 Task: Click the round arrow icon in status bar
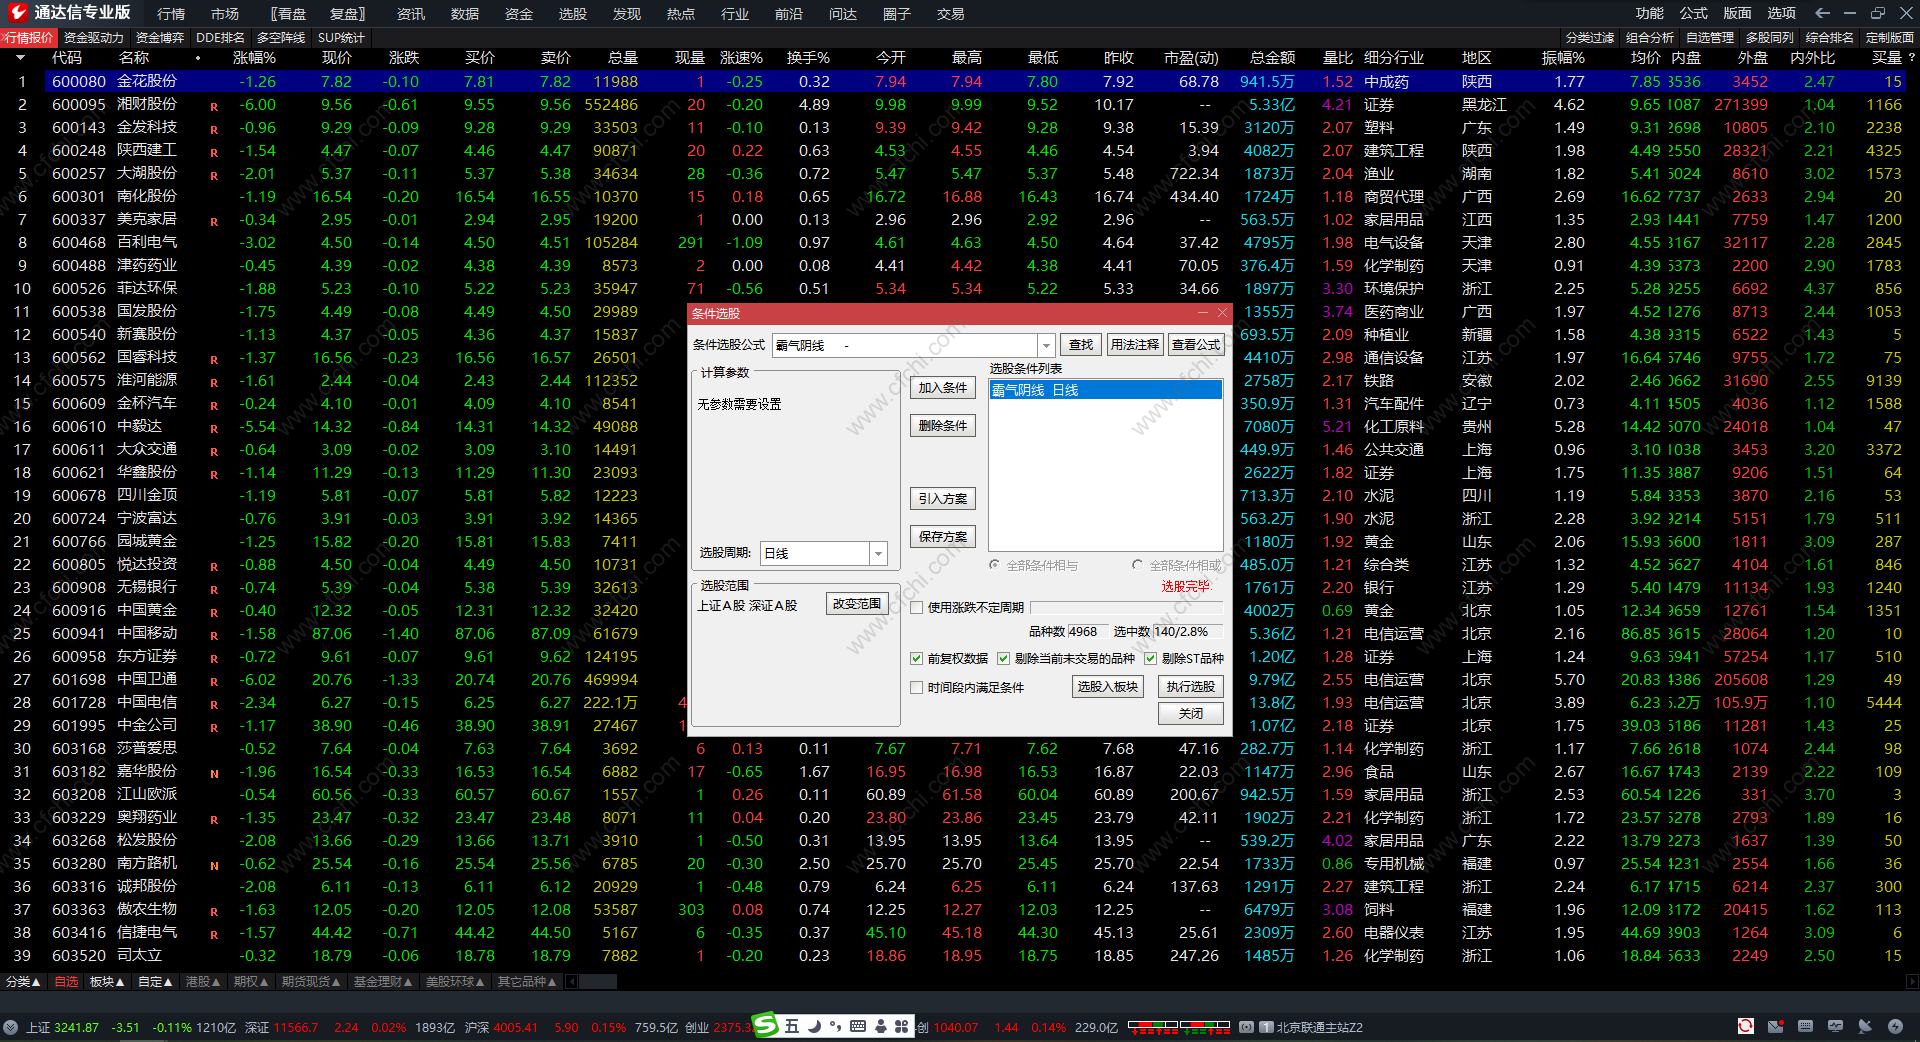coord(10,1027)
